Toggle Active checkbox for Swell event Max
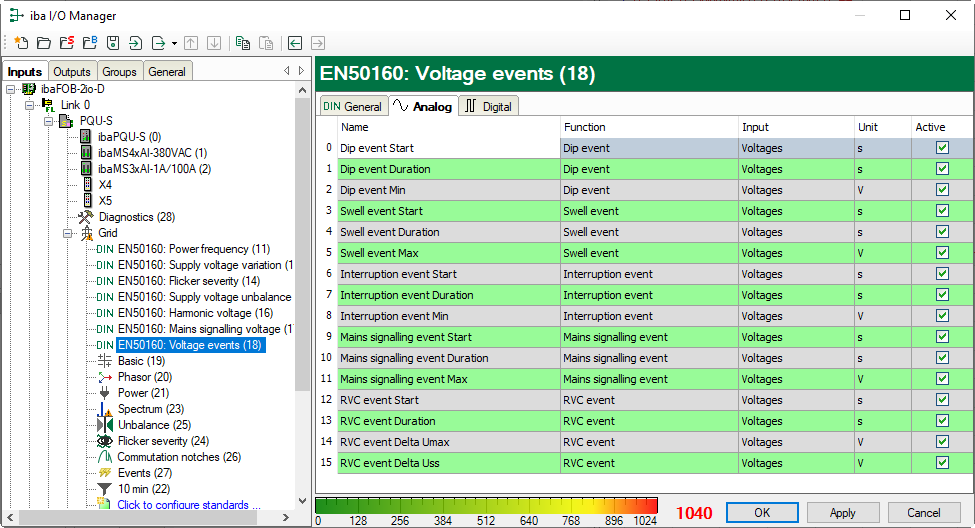The image size is (975, 528). (x=941, y=253)
